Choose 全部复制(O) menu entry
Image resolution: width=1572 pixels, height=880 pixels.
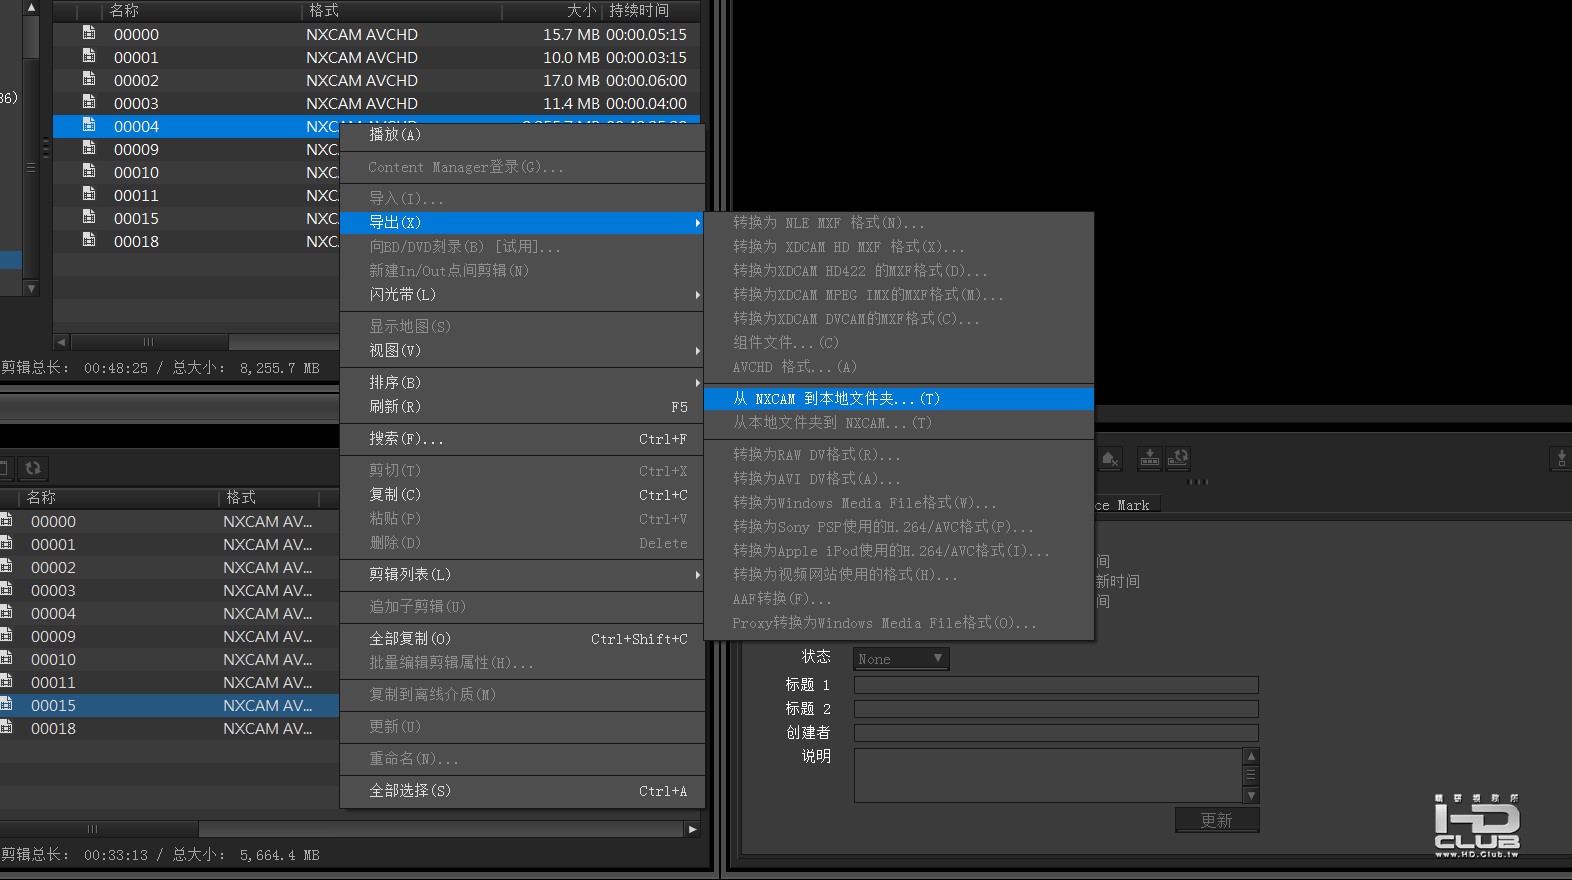(522, 639)
